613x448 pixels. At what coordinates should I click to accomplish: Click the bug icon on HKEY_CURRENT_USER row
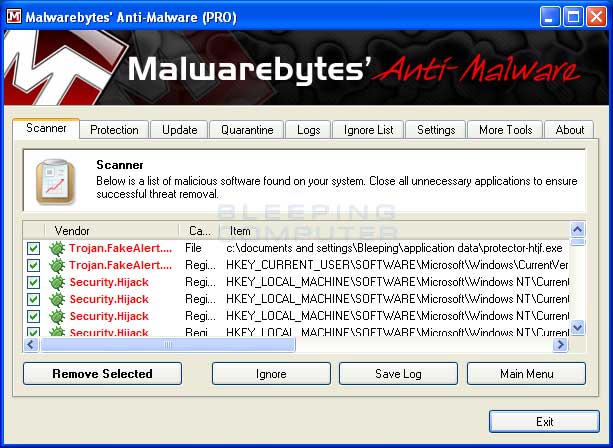(57, 265)
